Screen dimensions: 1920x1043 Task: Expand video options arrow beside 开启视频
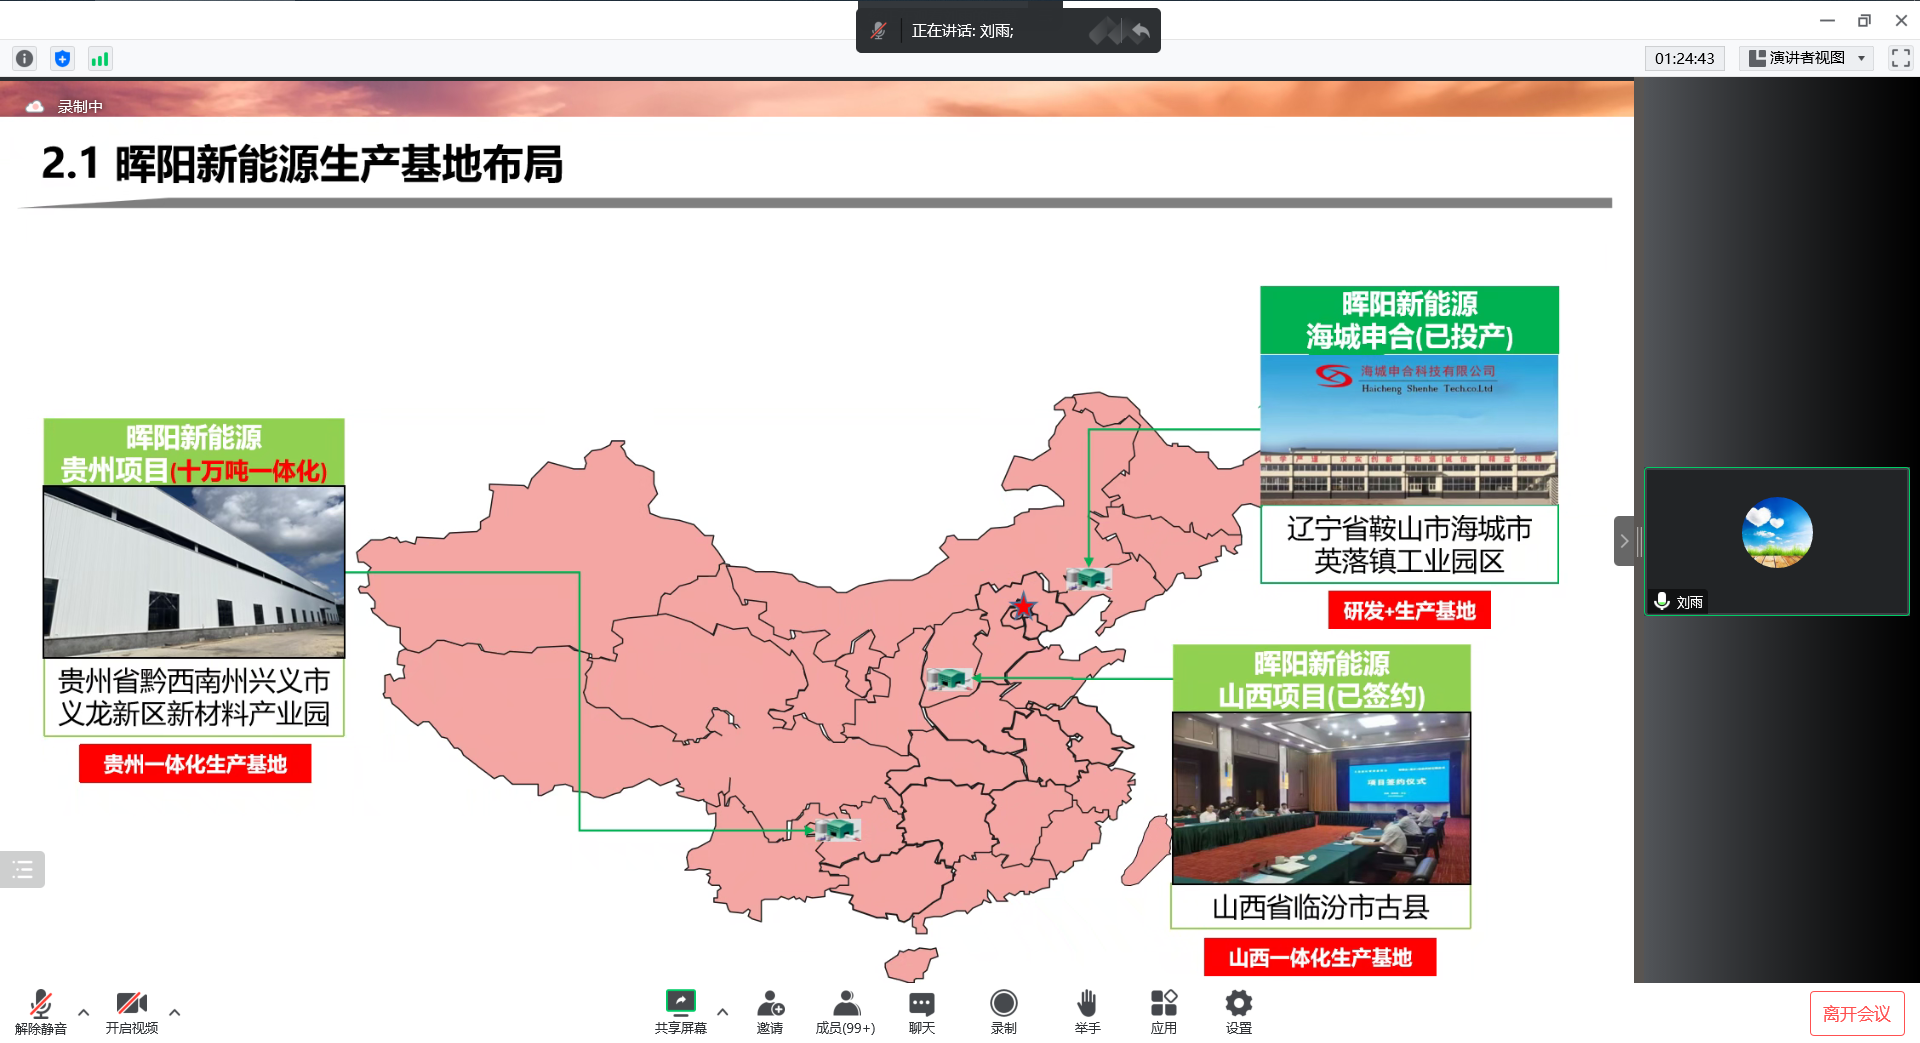pos(175,1012)
